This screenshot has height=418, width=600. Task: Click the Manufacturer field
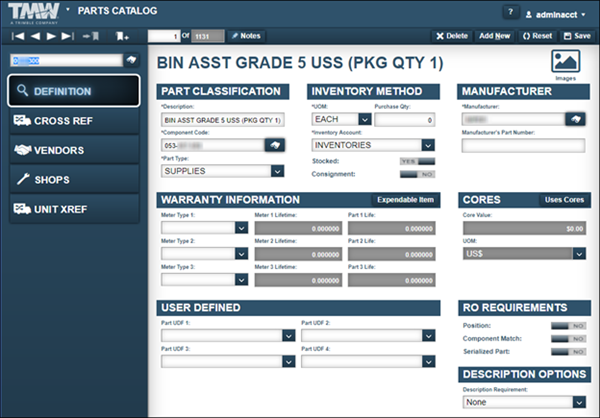coord(514,119)
